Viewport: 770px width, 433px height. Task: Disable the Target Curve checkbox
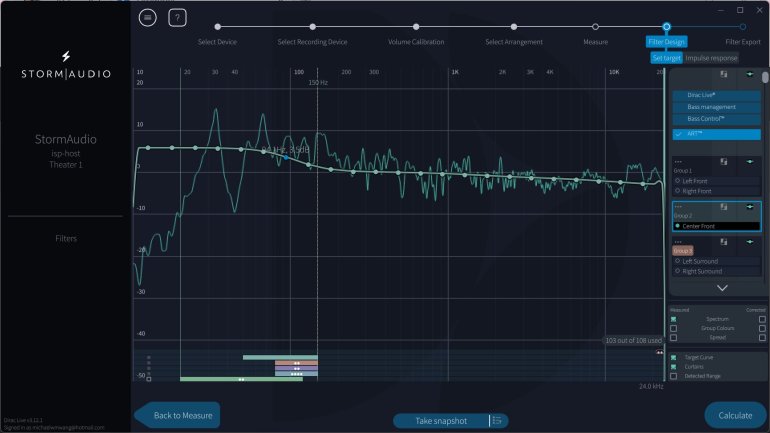click(x=673, y=357)
